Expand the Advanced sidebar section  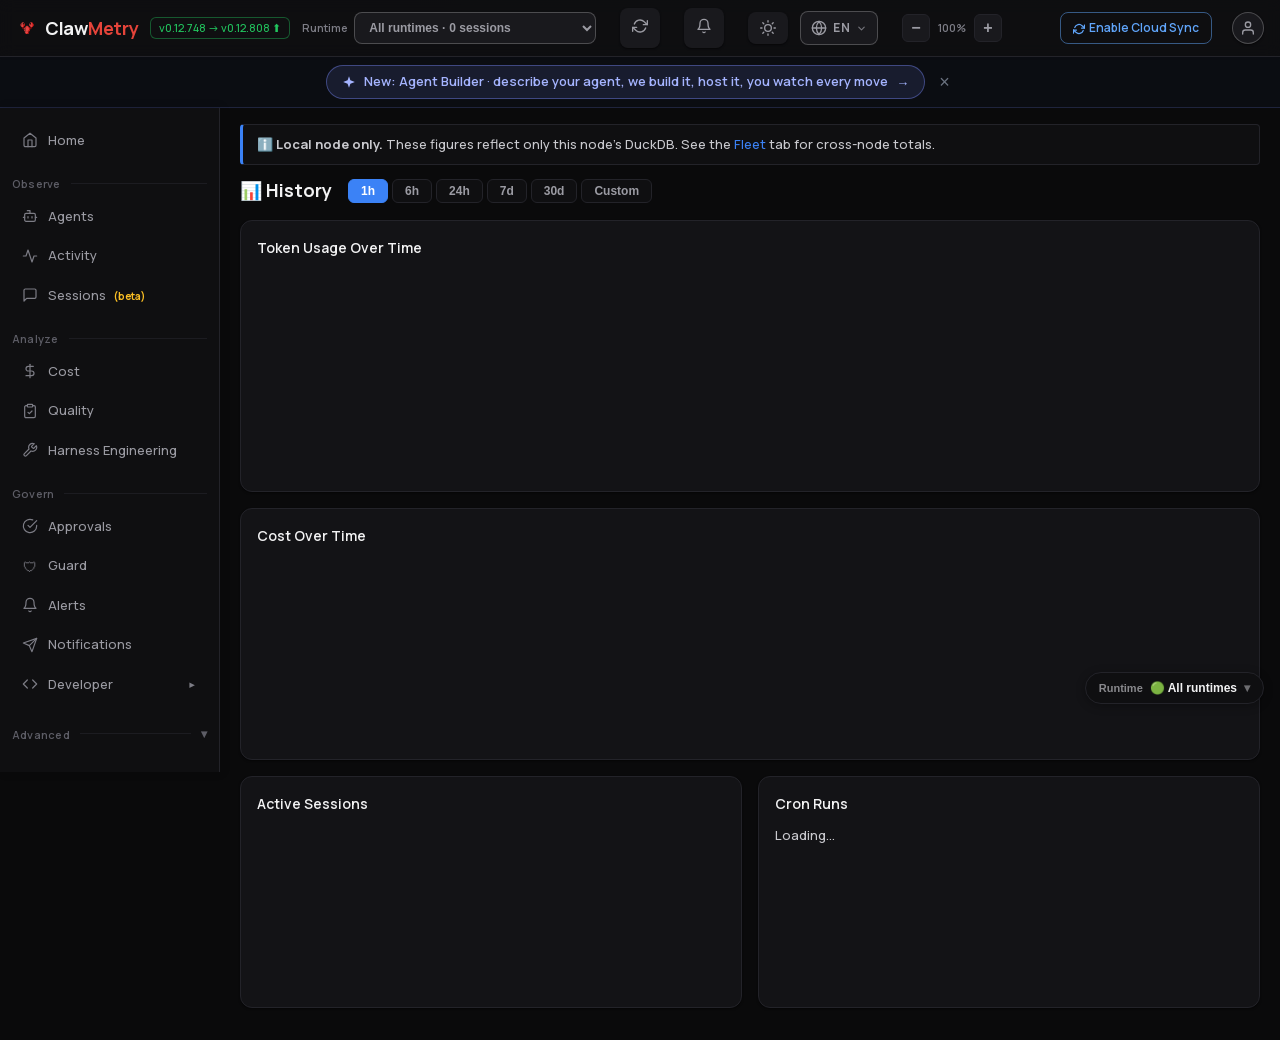pos(110,734)
